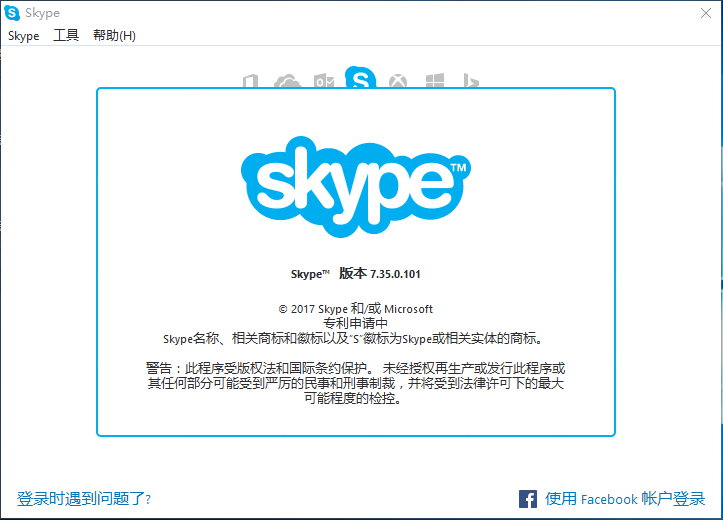Screen dimensions: 723x520
Task: Click the version text 7.35.0.101
Action: click(x=395, y=274)
